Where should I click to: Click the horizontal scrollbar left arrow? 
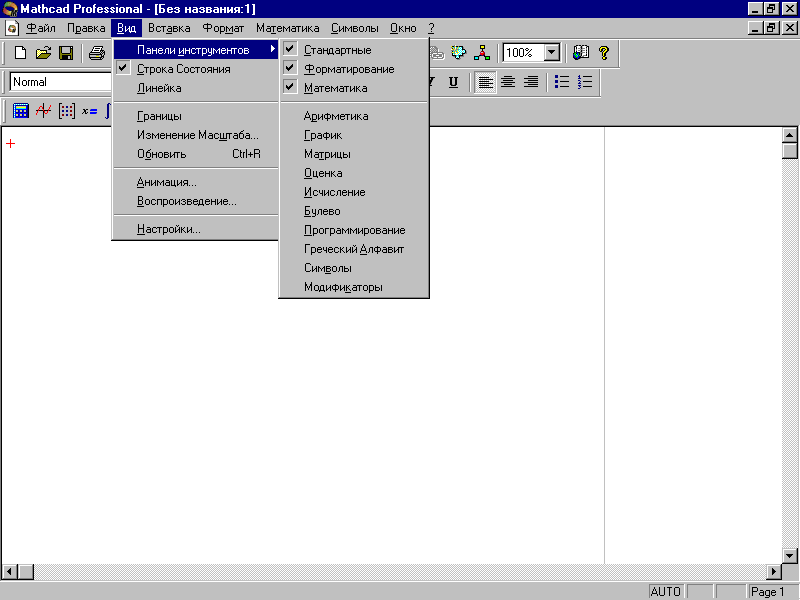tap(10, 571)
